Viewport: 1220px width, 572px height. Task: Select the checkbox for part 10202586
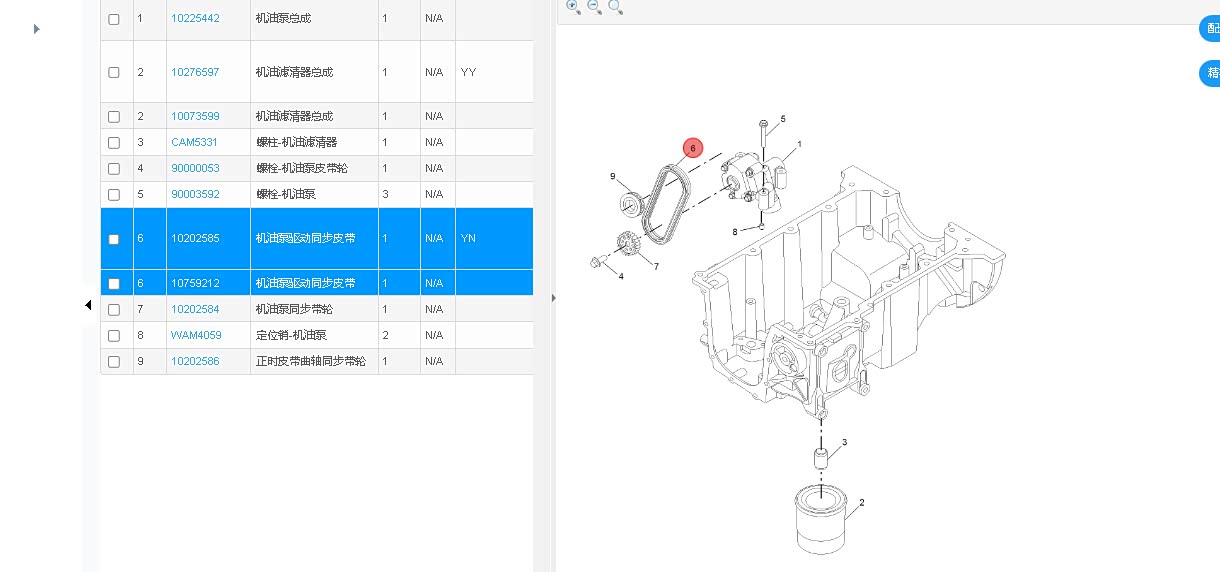pos(114,361)
